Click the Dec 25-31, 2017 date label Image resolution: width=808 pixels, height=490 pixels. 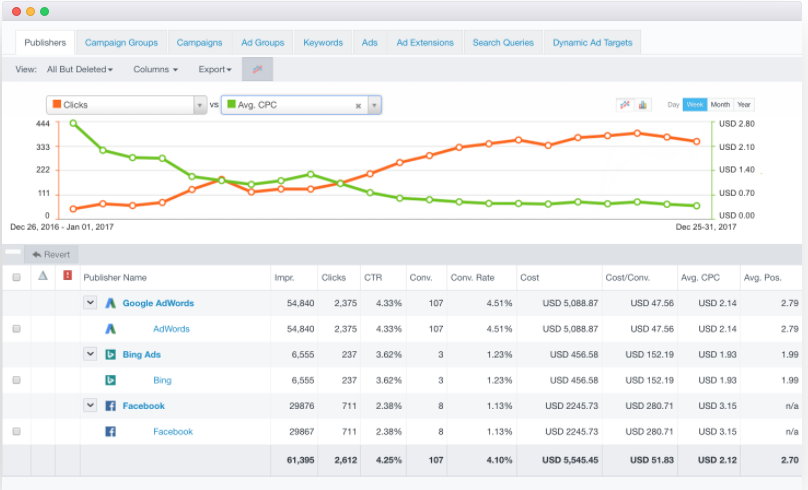(x=705, y=227)
